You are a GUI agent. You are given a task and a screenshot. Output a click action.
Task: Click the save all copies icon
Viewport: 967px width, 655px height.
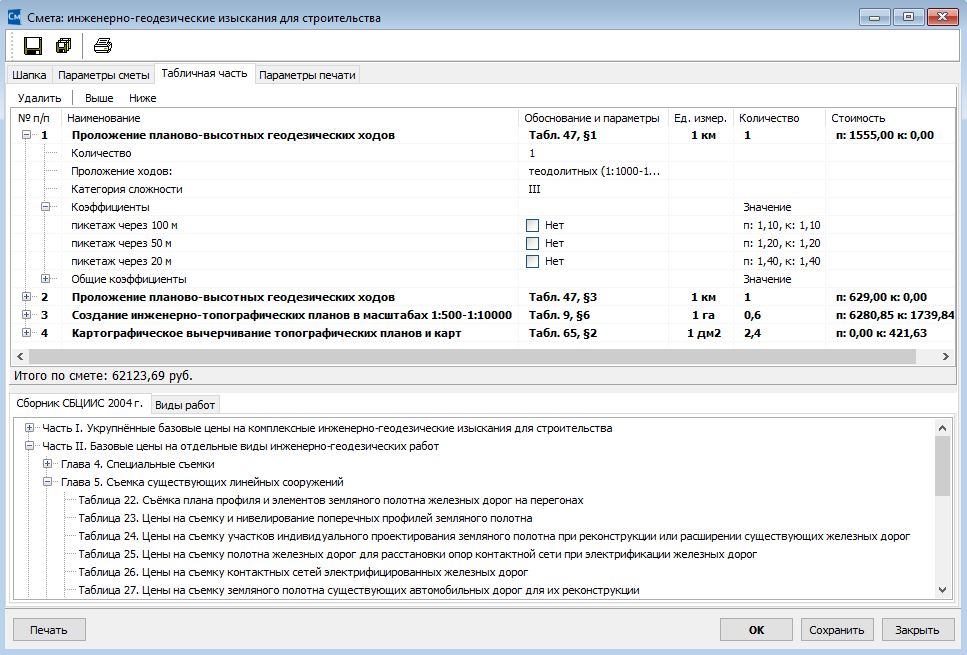coord(64,46)
